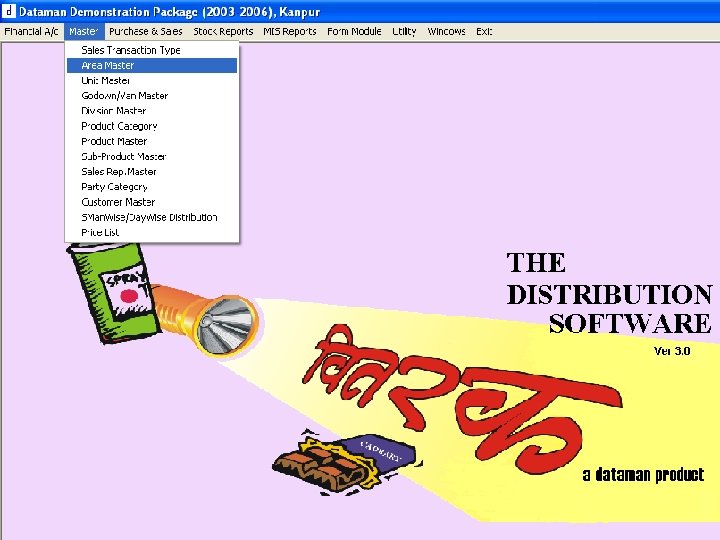Open Price List entry
The height and width of the screenshot is (540, 720).
152,232
